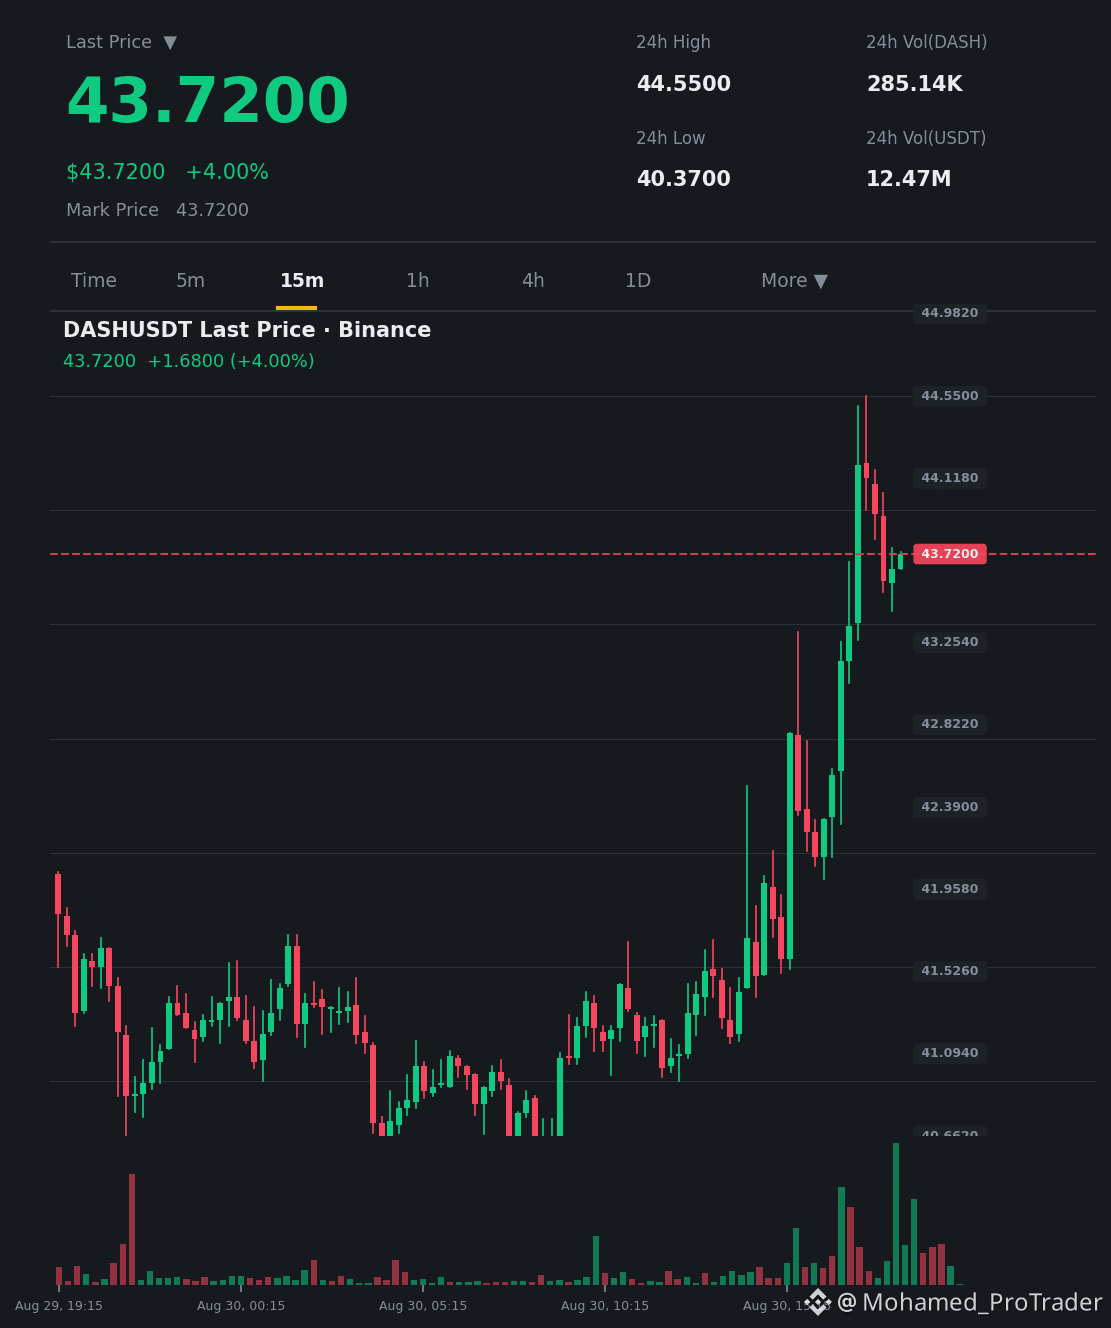This screenshot has height=1328, width=1111.
Task: Click the Aug 30, 10:15 time label
Action: point(605,1306)
